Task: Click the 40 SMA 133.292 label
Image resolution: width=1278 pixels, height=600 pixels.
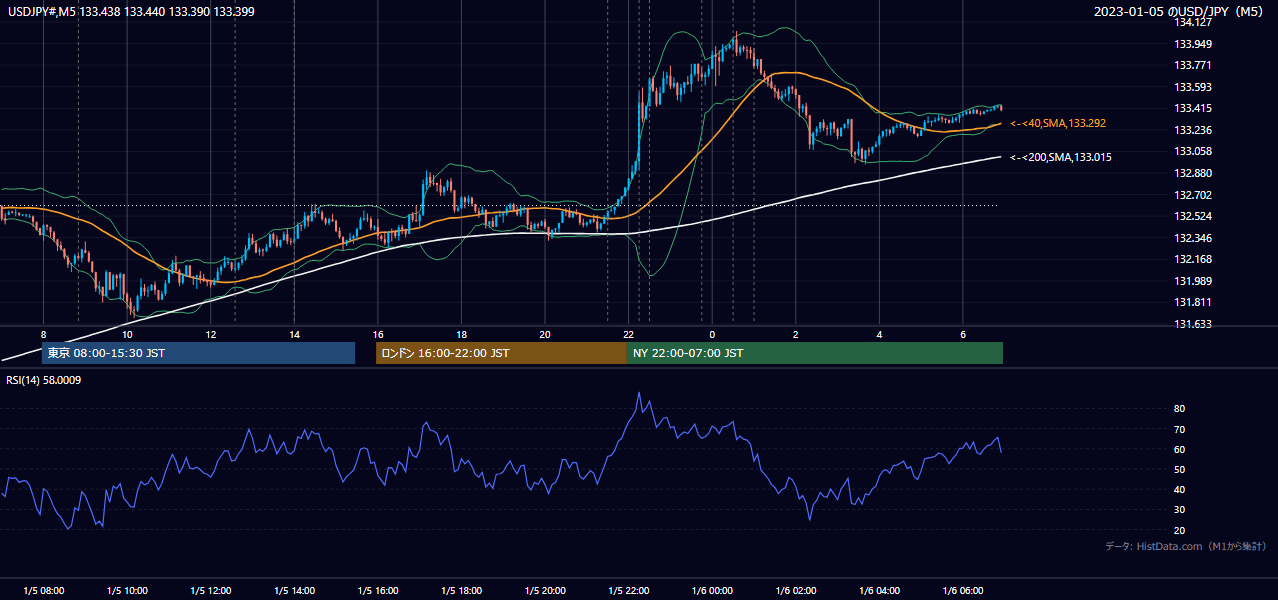Action: (x=1057, y=123)
